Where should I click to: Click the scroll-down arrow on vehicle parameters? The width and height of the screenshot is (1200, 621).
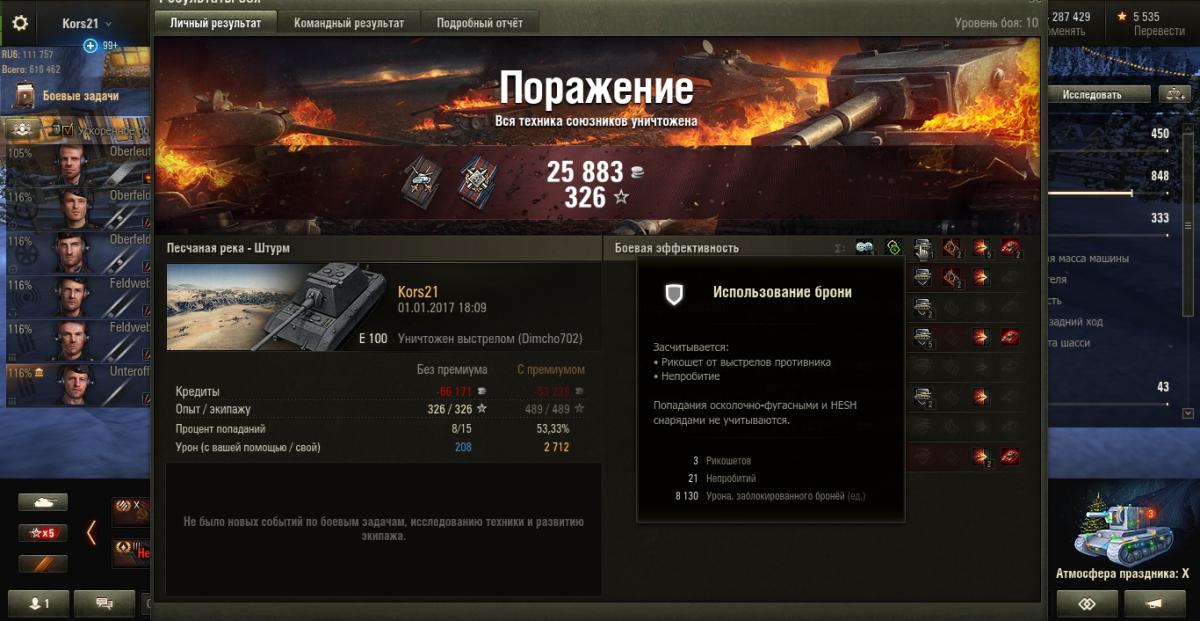click(1187, 413)
